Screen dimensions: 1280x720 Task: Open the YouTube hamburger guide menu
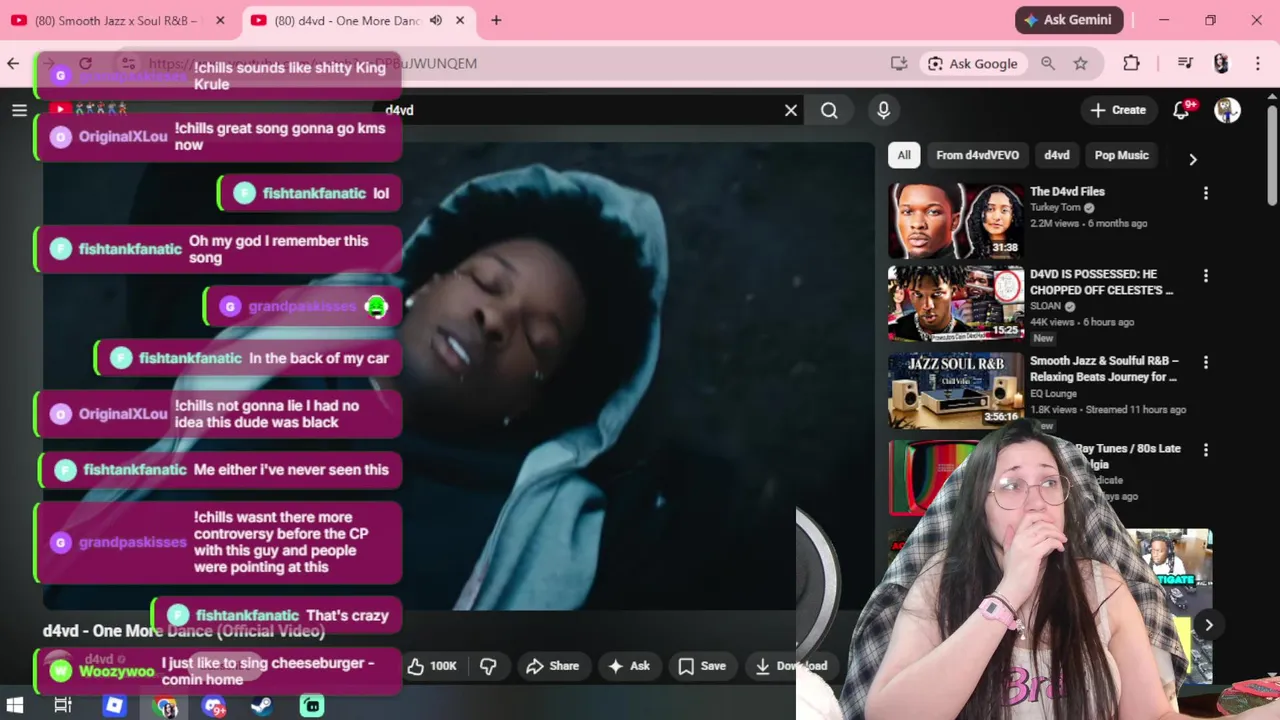click(19, 110)
